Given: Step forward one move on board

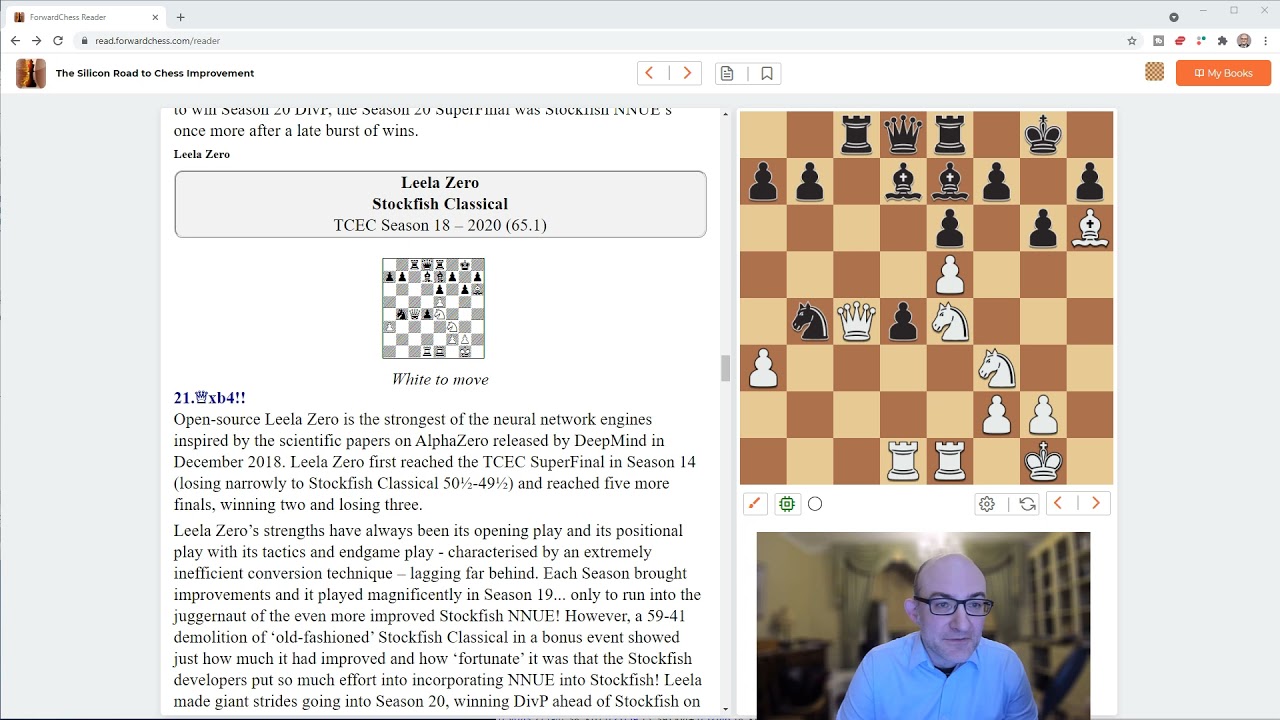Looking at the screenshot, I should click(1095, 504).
